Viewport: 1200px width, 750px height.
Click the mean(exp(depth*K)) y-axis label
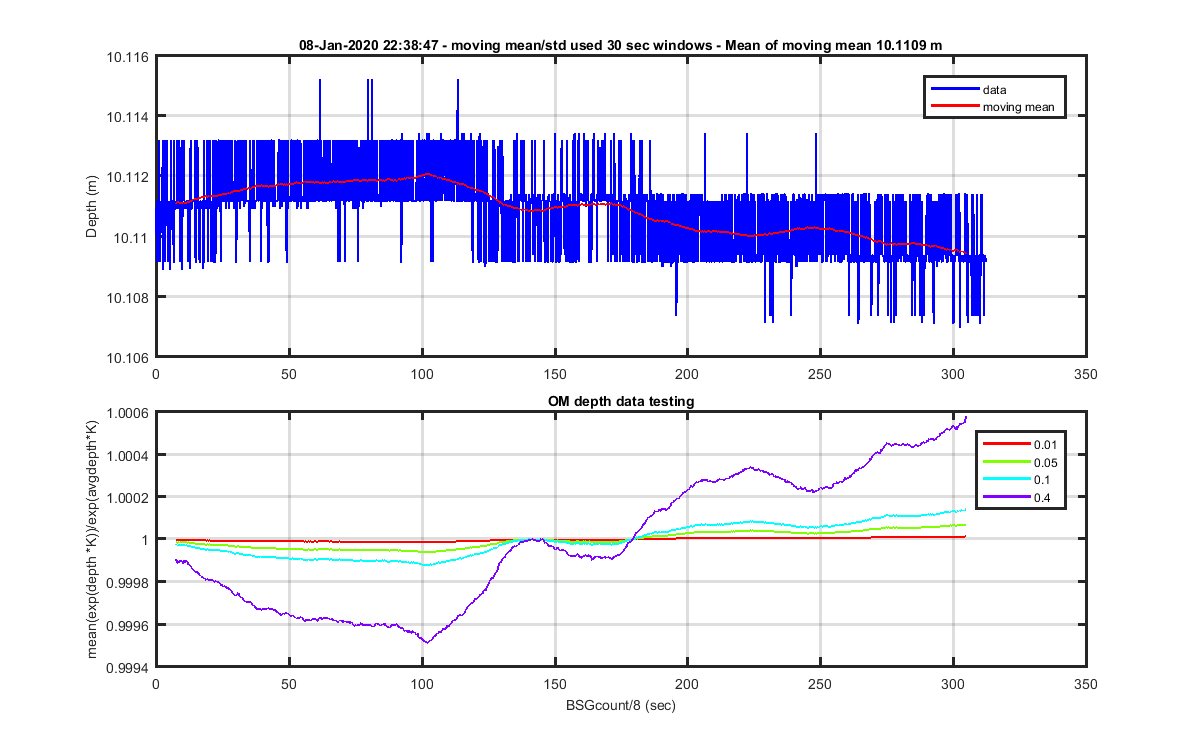click(93, 540)
